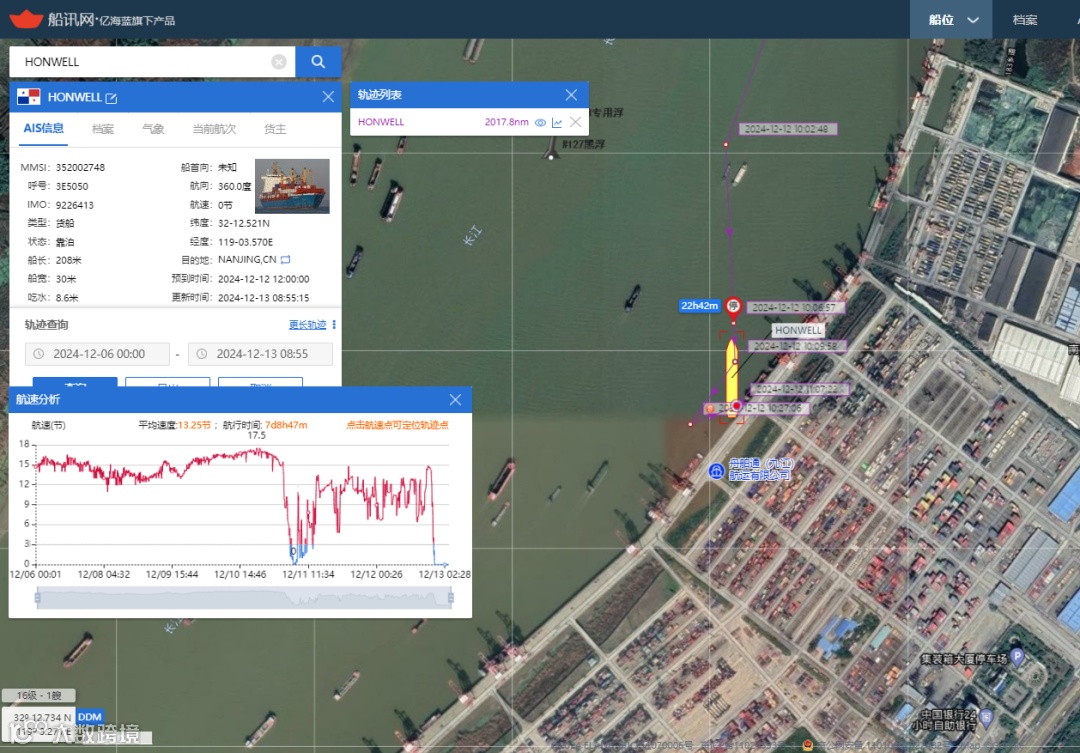Click the 更长轨迹 link
Image resolution: width=1080 pixels, height=753 pixels.
tap(307, 324)
